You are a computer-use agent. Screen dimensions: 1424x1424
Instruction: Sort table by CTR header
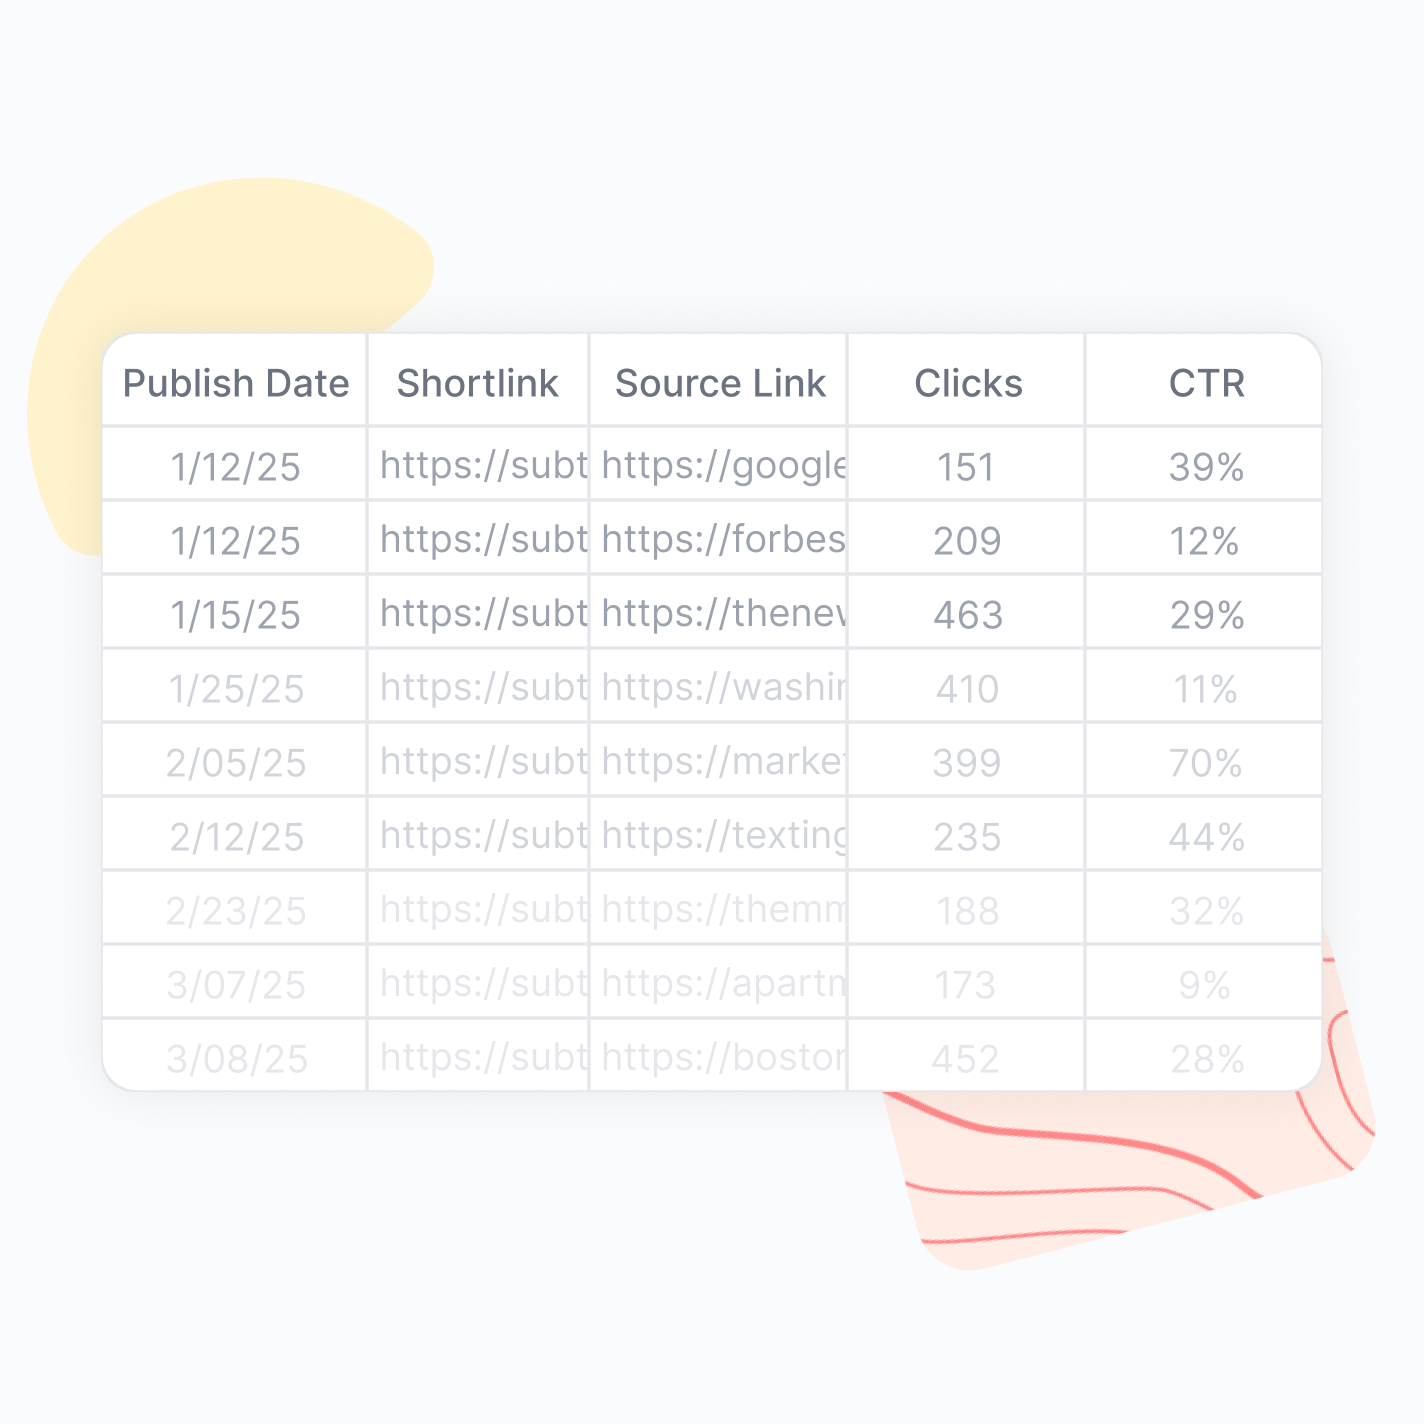(x=1206, y=383)
